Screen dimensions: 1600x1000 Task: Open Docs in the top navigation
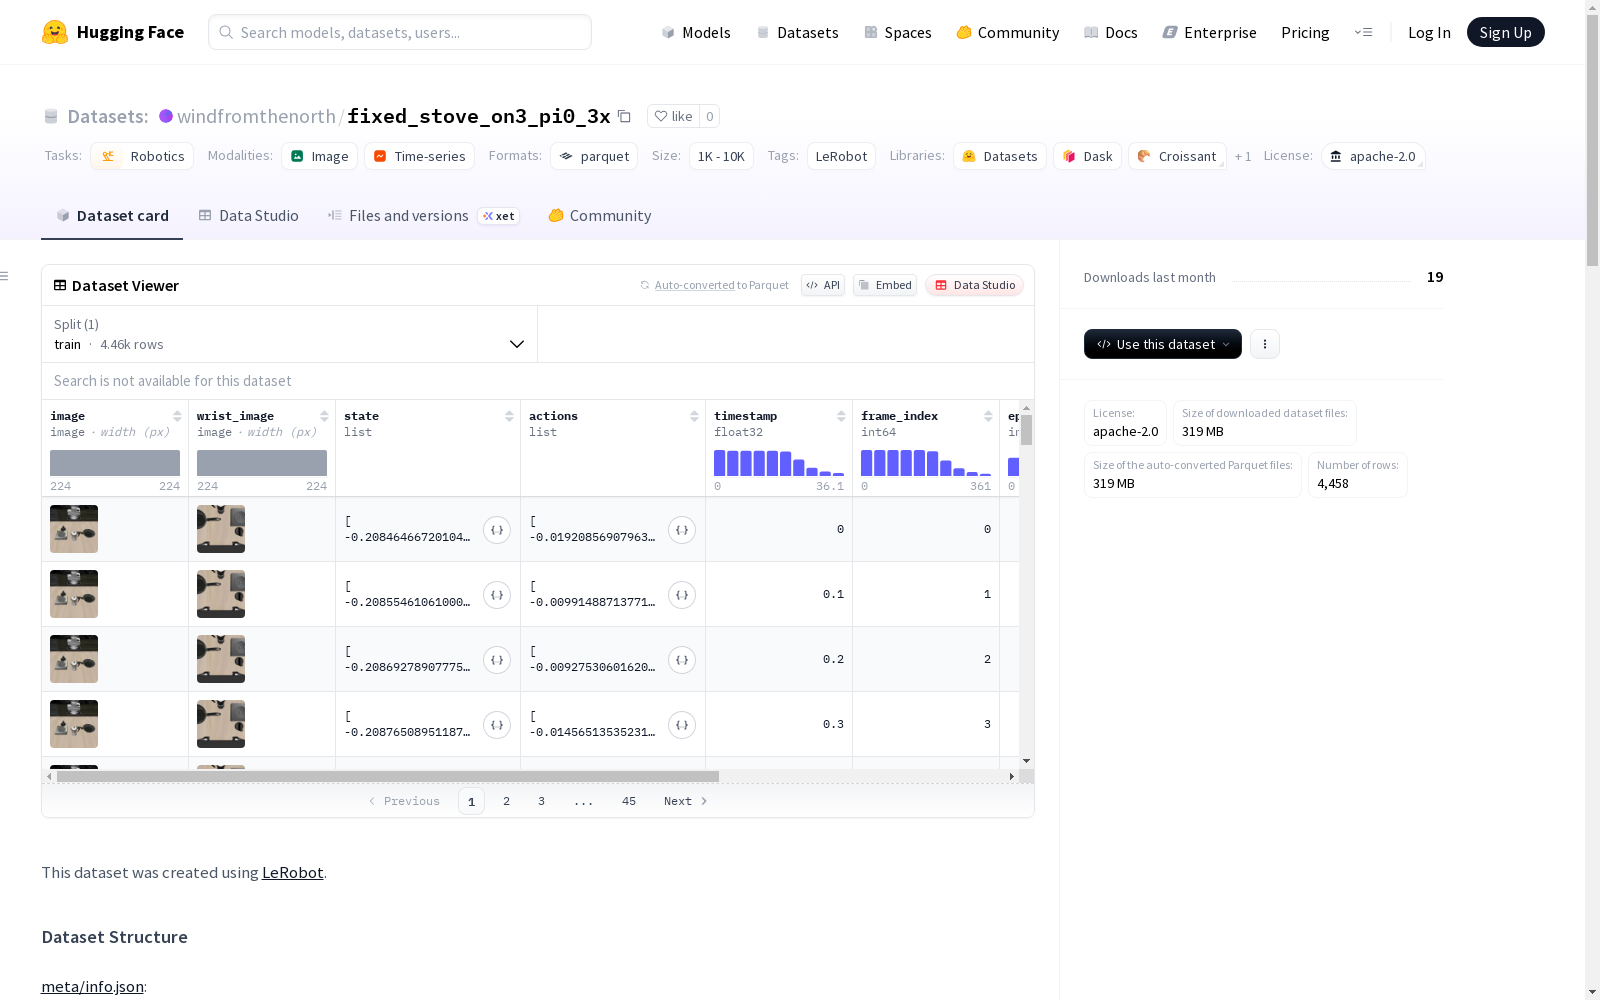coord(1111,32)
